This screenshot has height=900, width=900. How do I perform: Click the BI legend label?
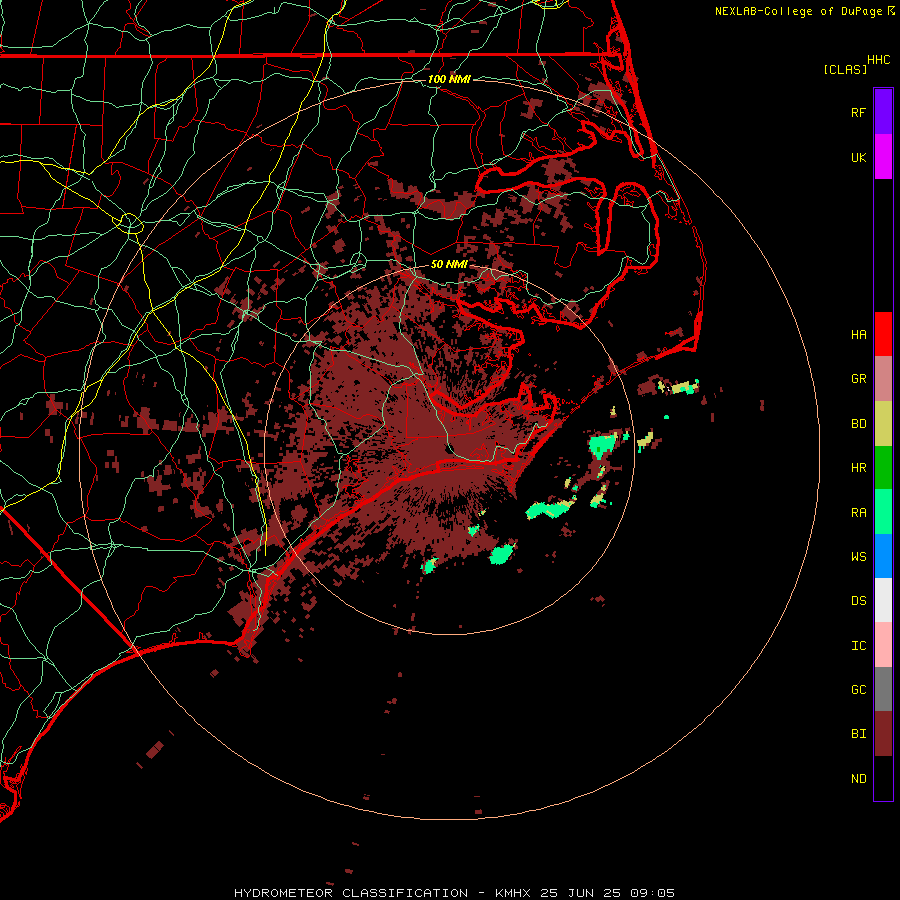pos(859,734)
